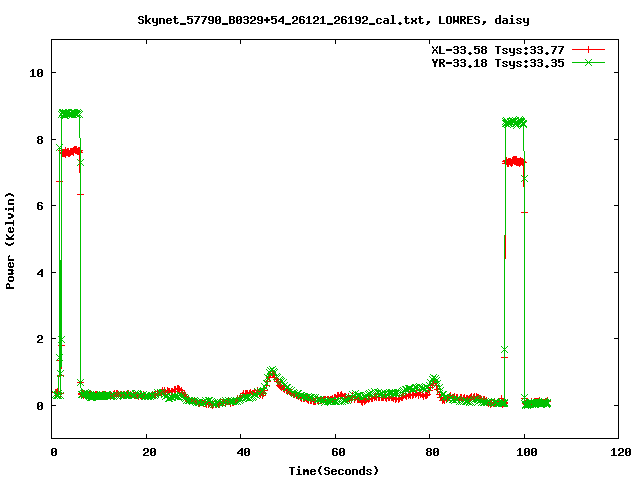Screen dimensions: 640x480
Task: Click the green YR legend line sample
Action: (588, 62)
